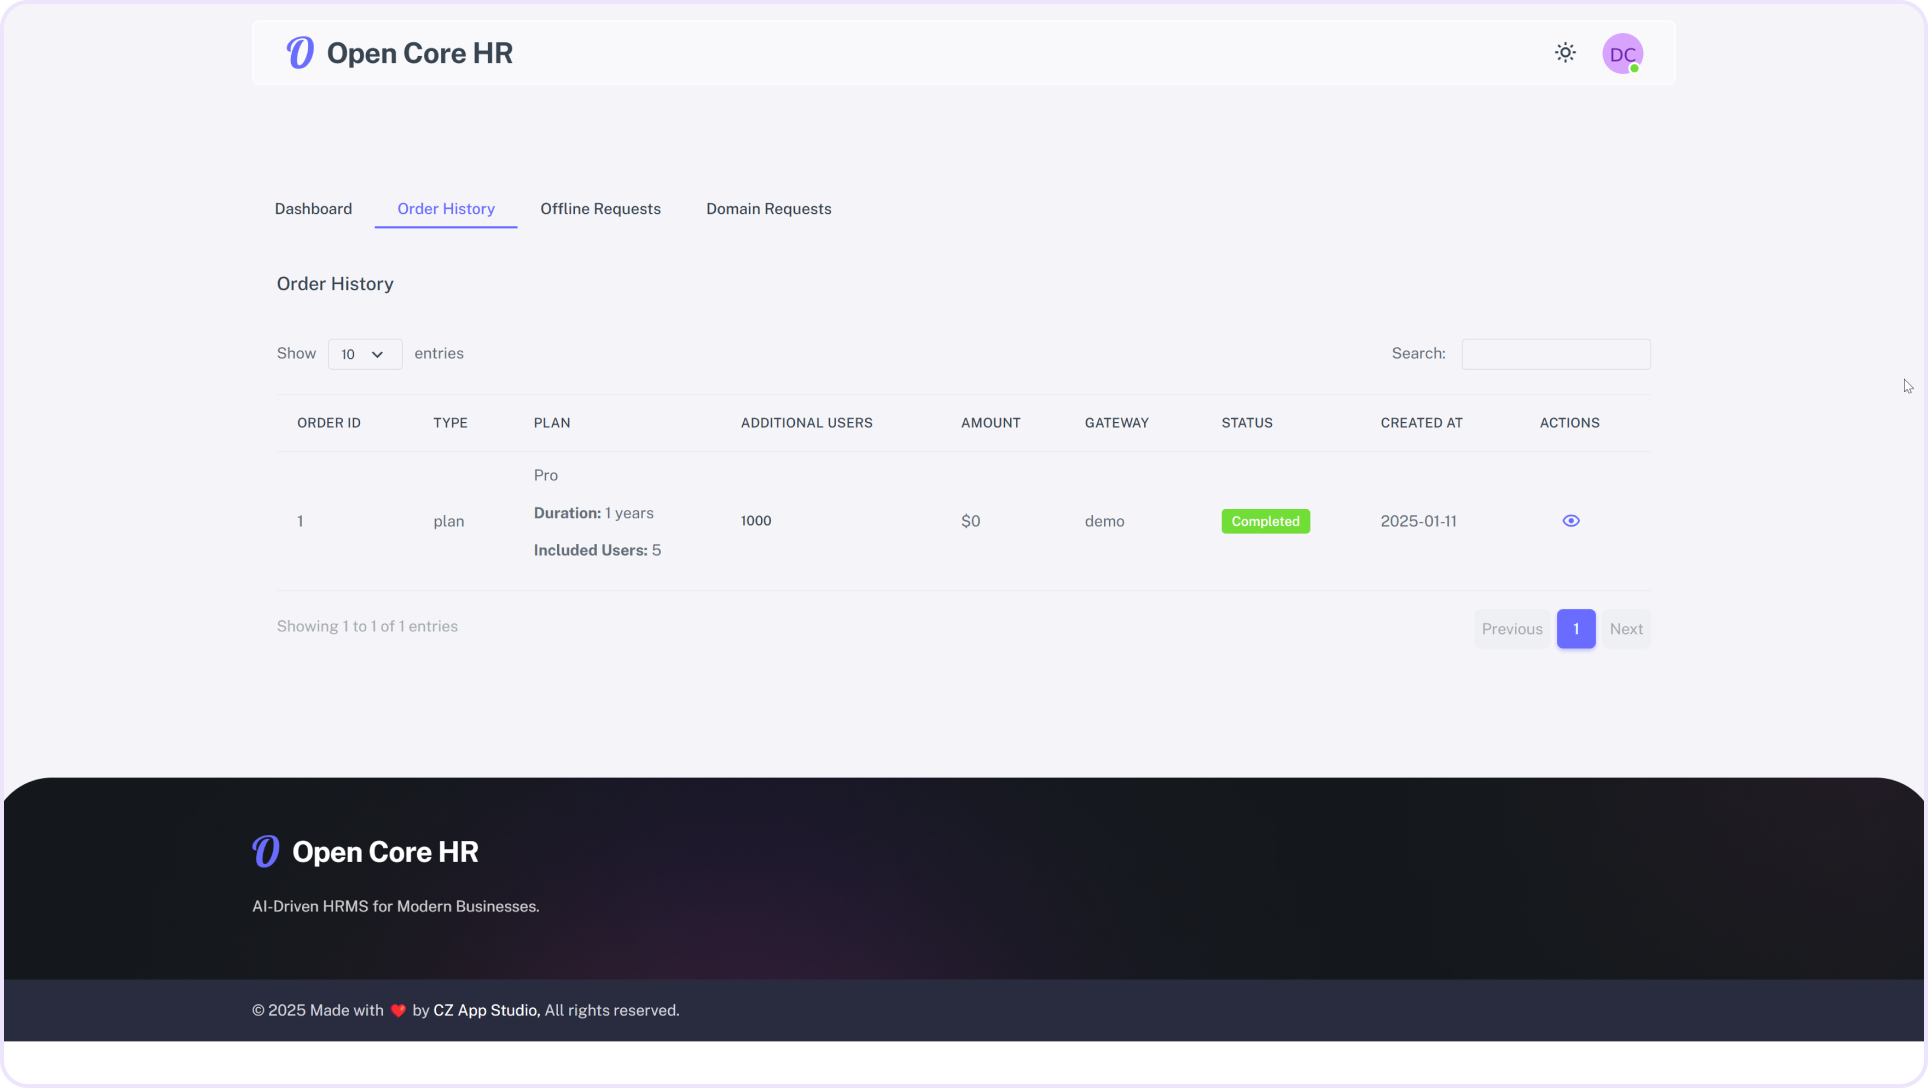
Task: Toggle dark mode with the sun icon
Action: [x=1565, y=52]
